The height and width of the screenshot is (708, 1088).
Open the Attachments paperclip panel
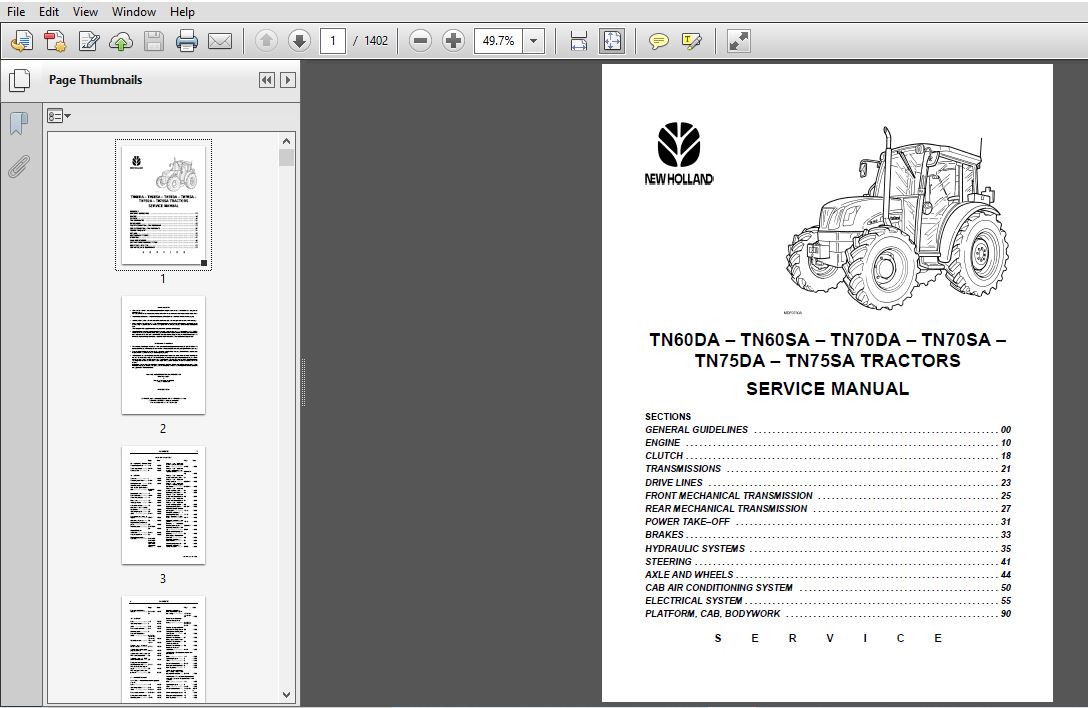(19, 167)
